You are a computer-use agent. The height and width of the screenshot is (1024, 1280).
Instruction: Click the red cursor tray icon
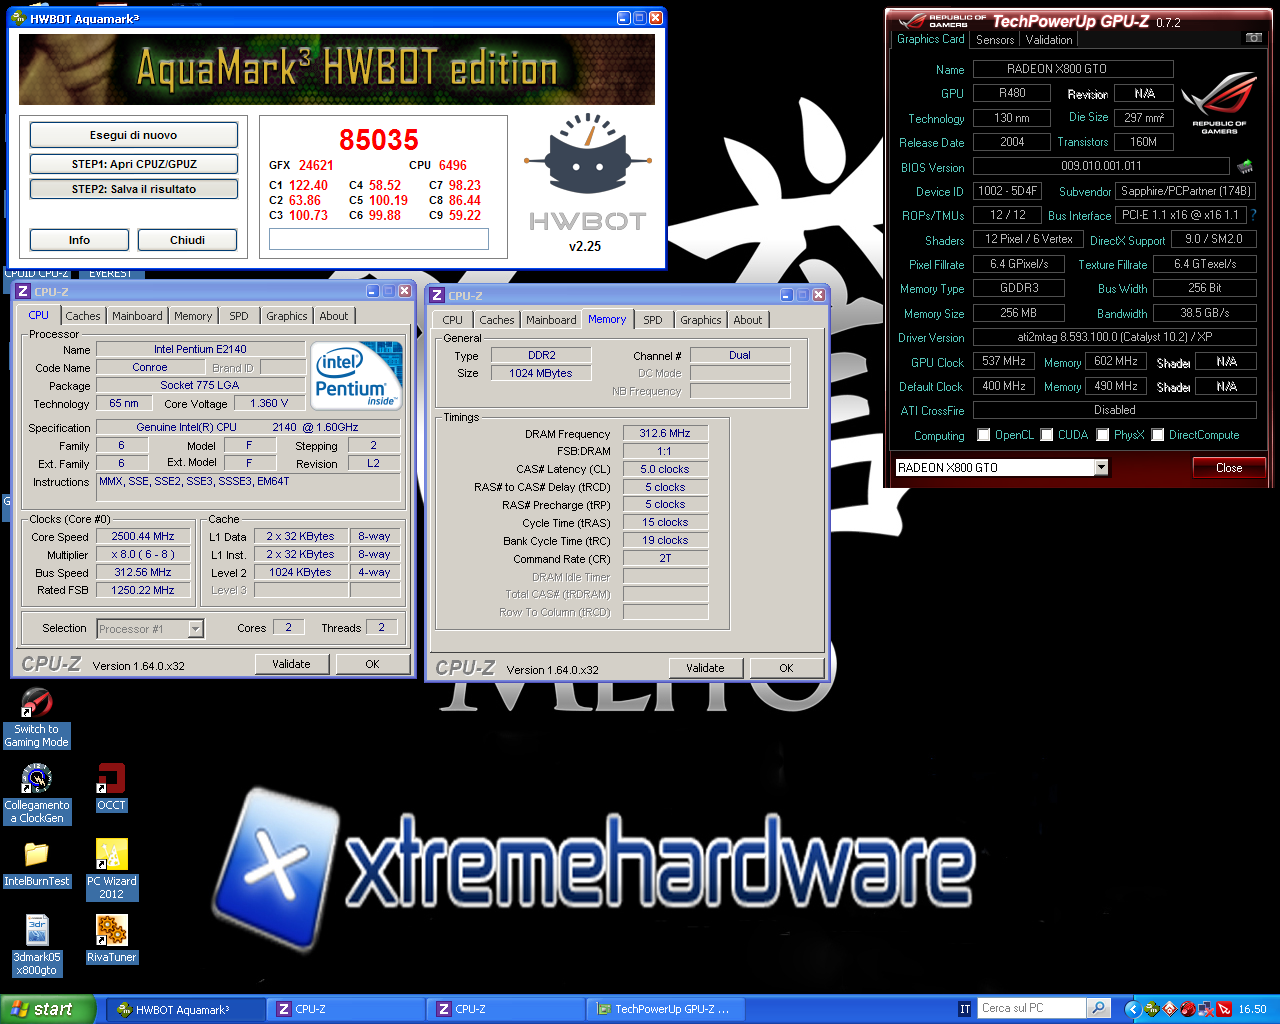(x=1223, y=1009)
